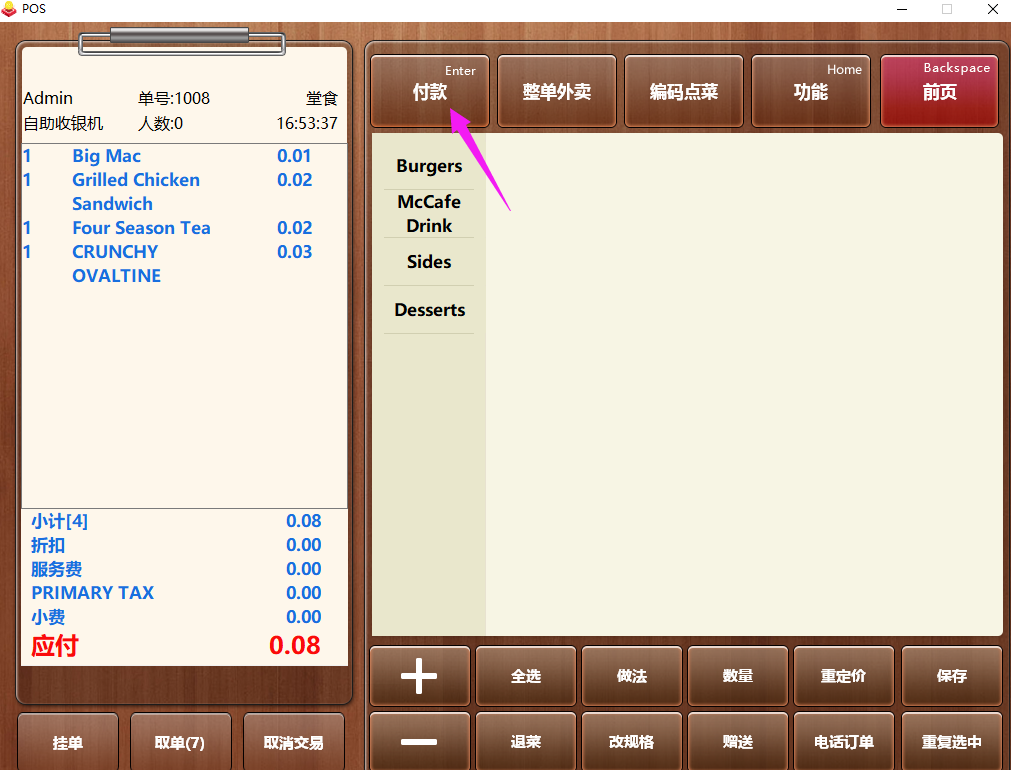Select the Big Mac order line
Viewport: 1011px width, 770px height.
pyautogui.click(x=184, y=156)
